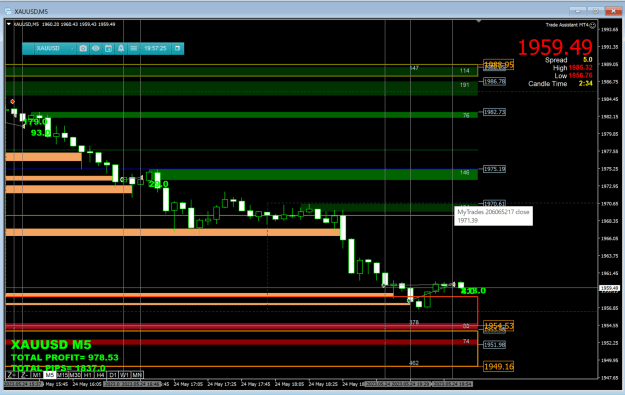Open the XAUUSD symbol dropdown

pyautogui.click(x=55, y=48)
